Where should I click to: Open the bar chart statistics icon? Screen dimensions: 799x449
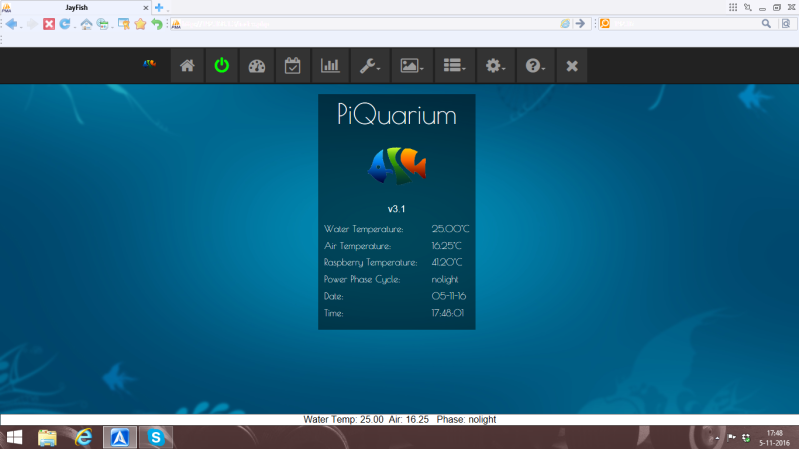(329, 66)
